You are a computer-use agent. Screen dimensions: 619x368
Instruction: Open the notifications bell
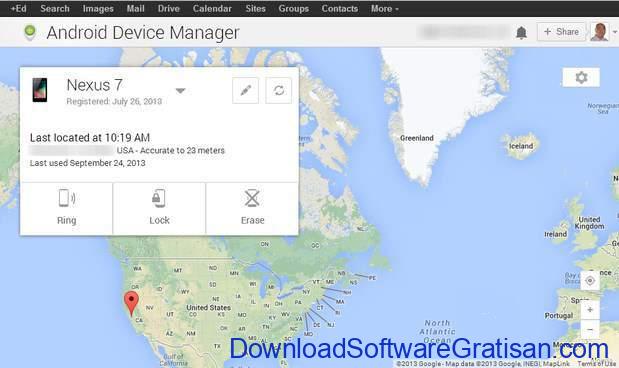(521, 32)
